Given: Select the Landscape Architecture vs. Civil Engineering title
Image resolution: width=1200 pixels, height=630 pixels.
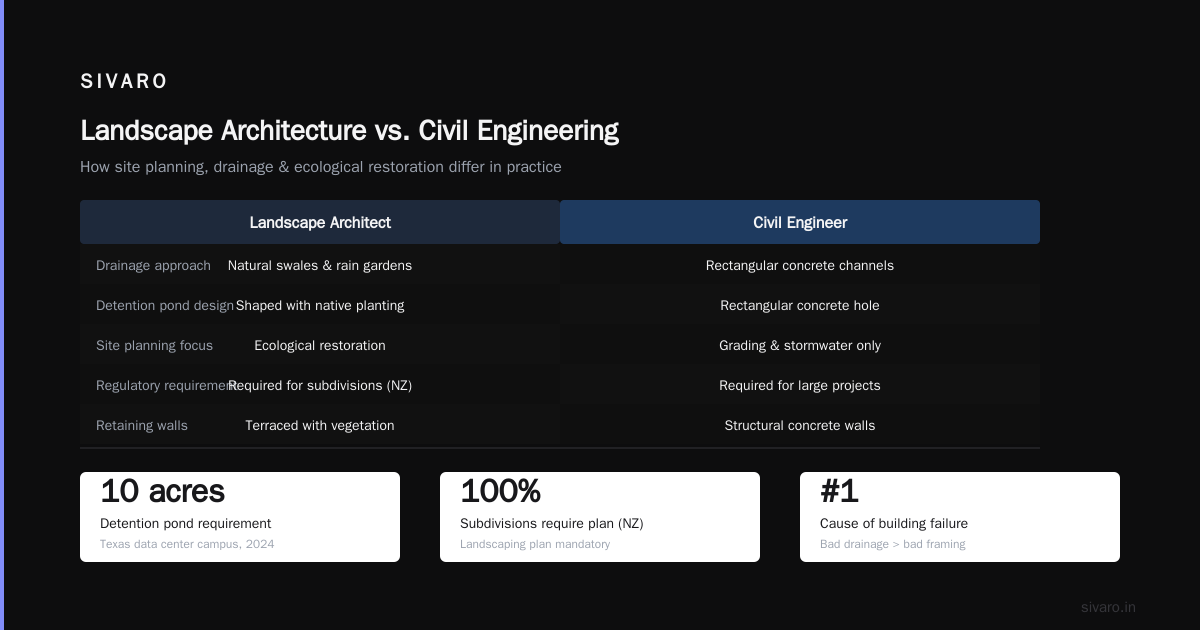Looking at the screenshot, I should pyautogui.click(x=349, y=131).
